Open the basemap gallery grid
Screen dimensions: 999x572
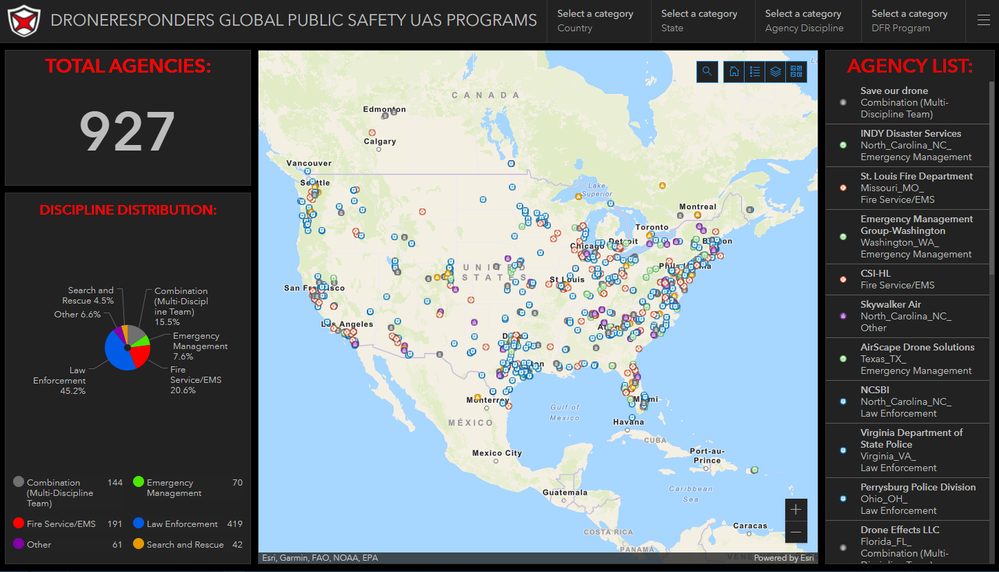[796, 72]
